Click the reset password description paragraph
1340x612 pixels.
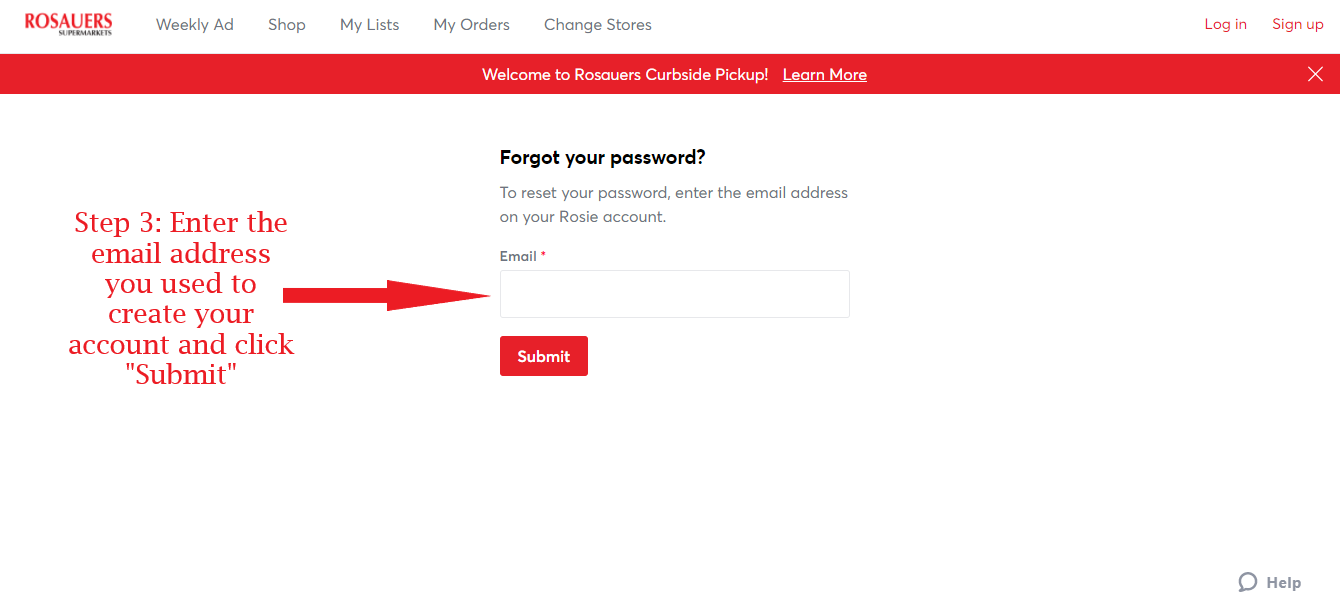(673, 204)
